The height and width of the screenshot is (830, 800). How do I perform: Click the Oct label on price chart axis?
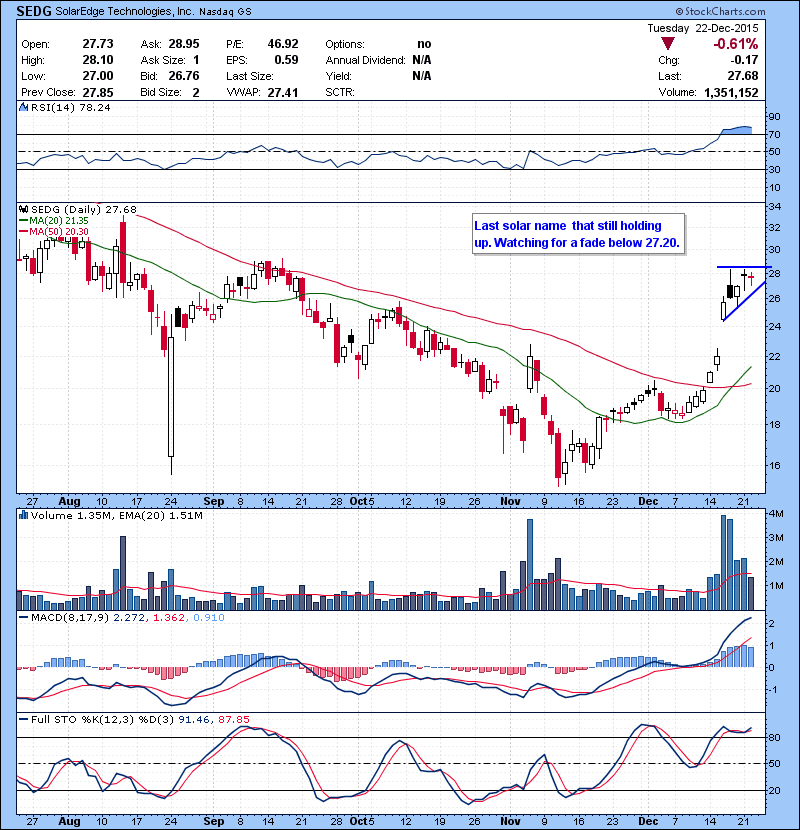[358, 501]
